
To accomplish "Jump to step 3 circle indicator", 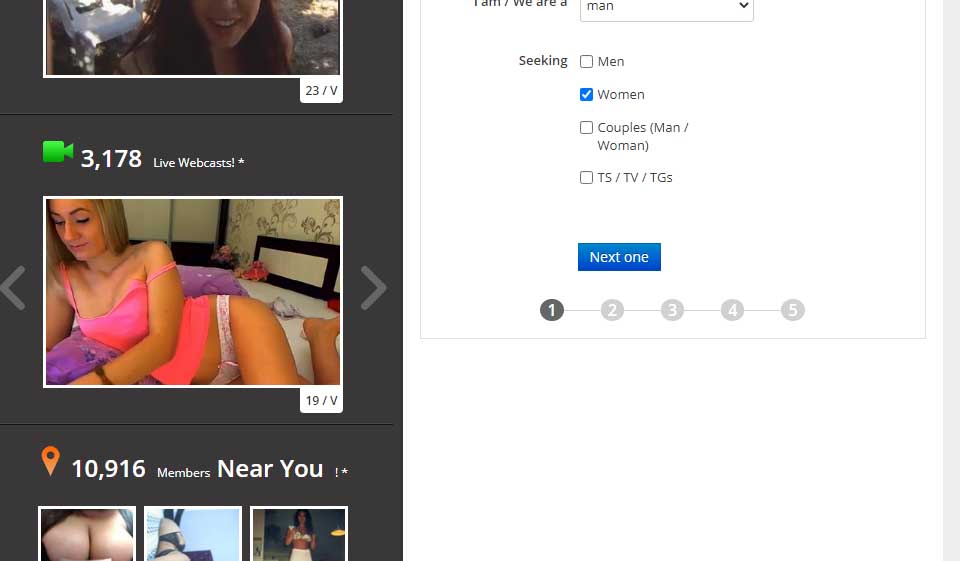I will click(672, 310).
